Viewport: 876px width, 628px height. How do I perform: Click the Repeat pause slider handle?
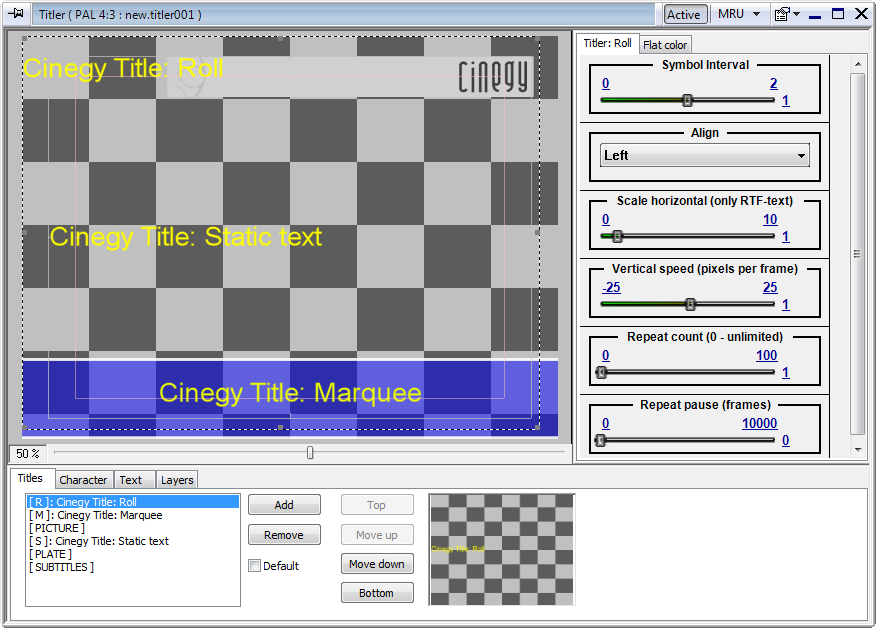[601, 440]
